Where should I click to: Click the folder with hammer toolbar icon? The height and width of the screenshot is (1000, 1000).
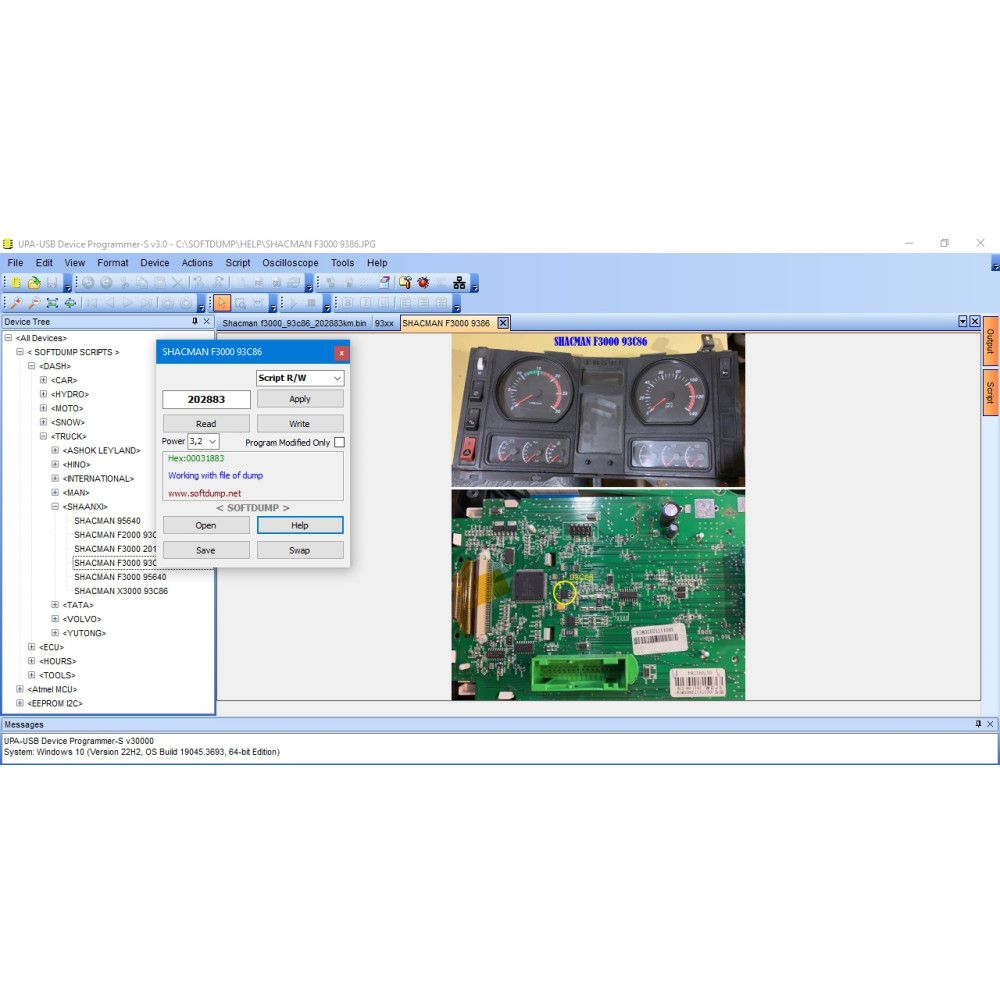click(405, 283)
